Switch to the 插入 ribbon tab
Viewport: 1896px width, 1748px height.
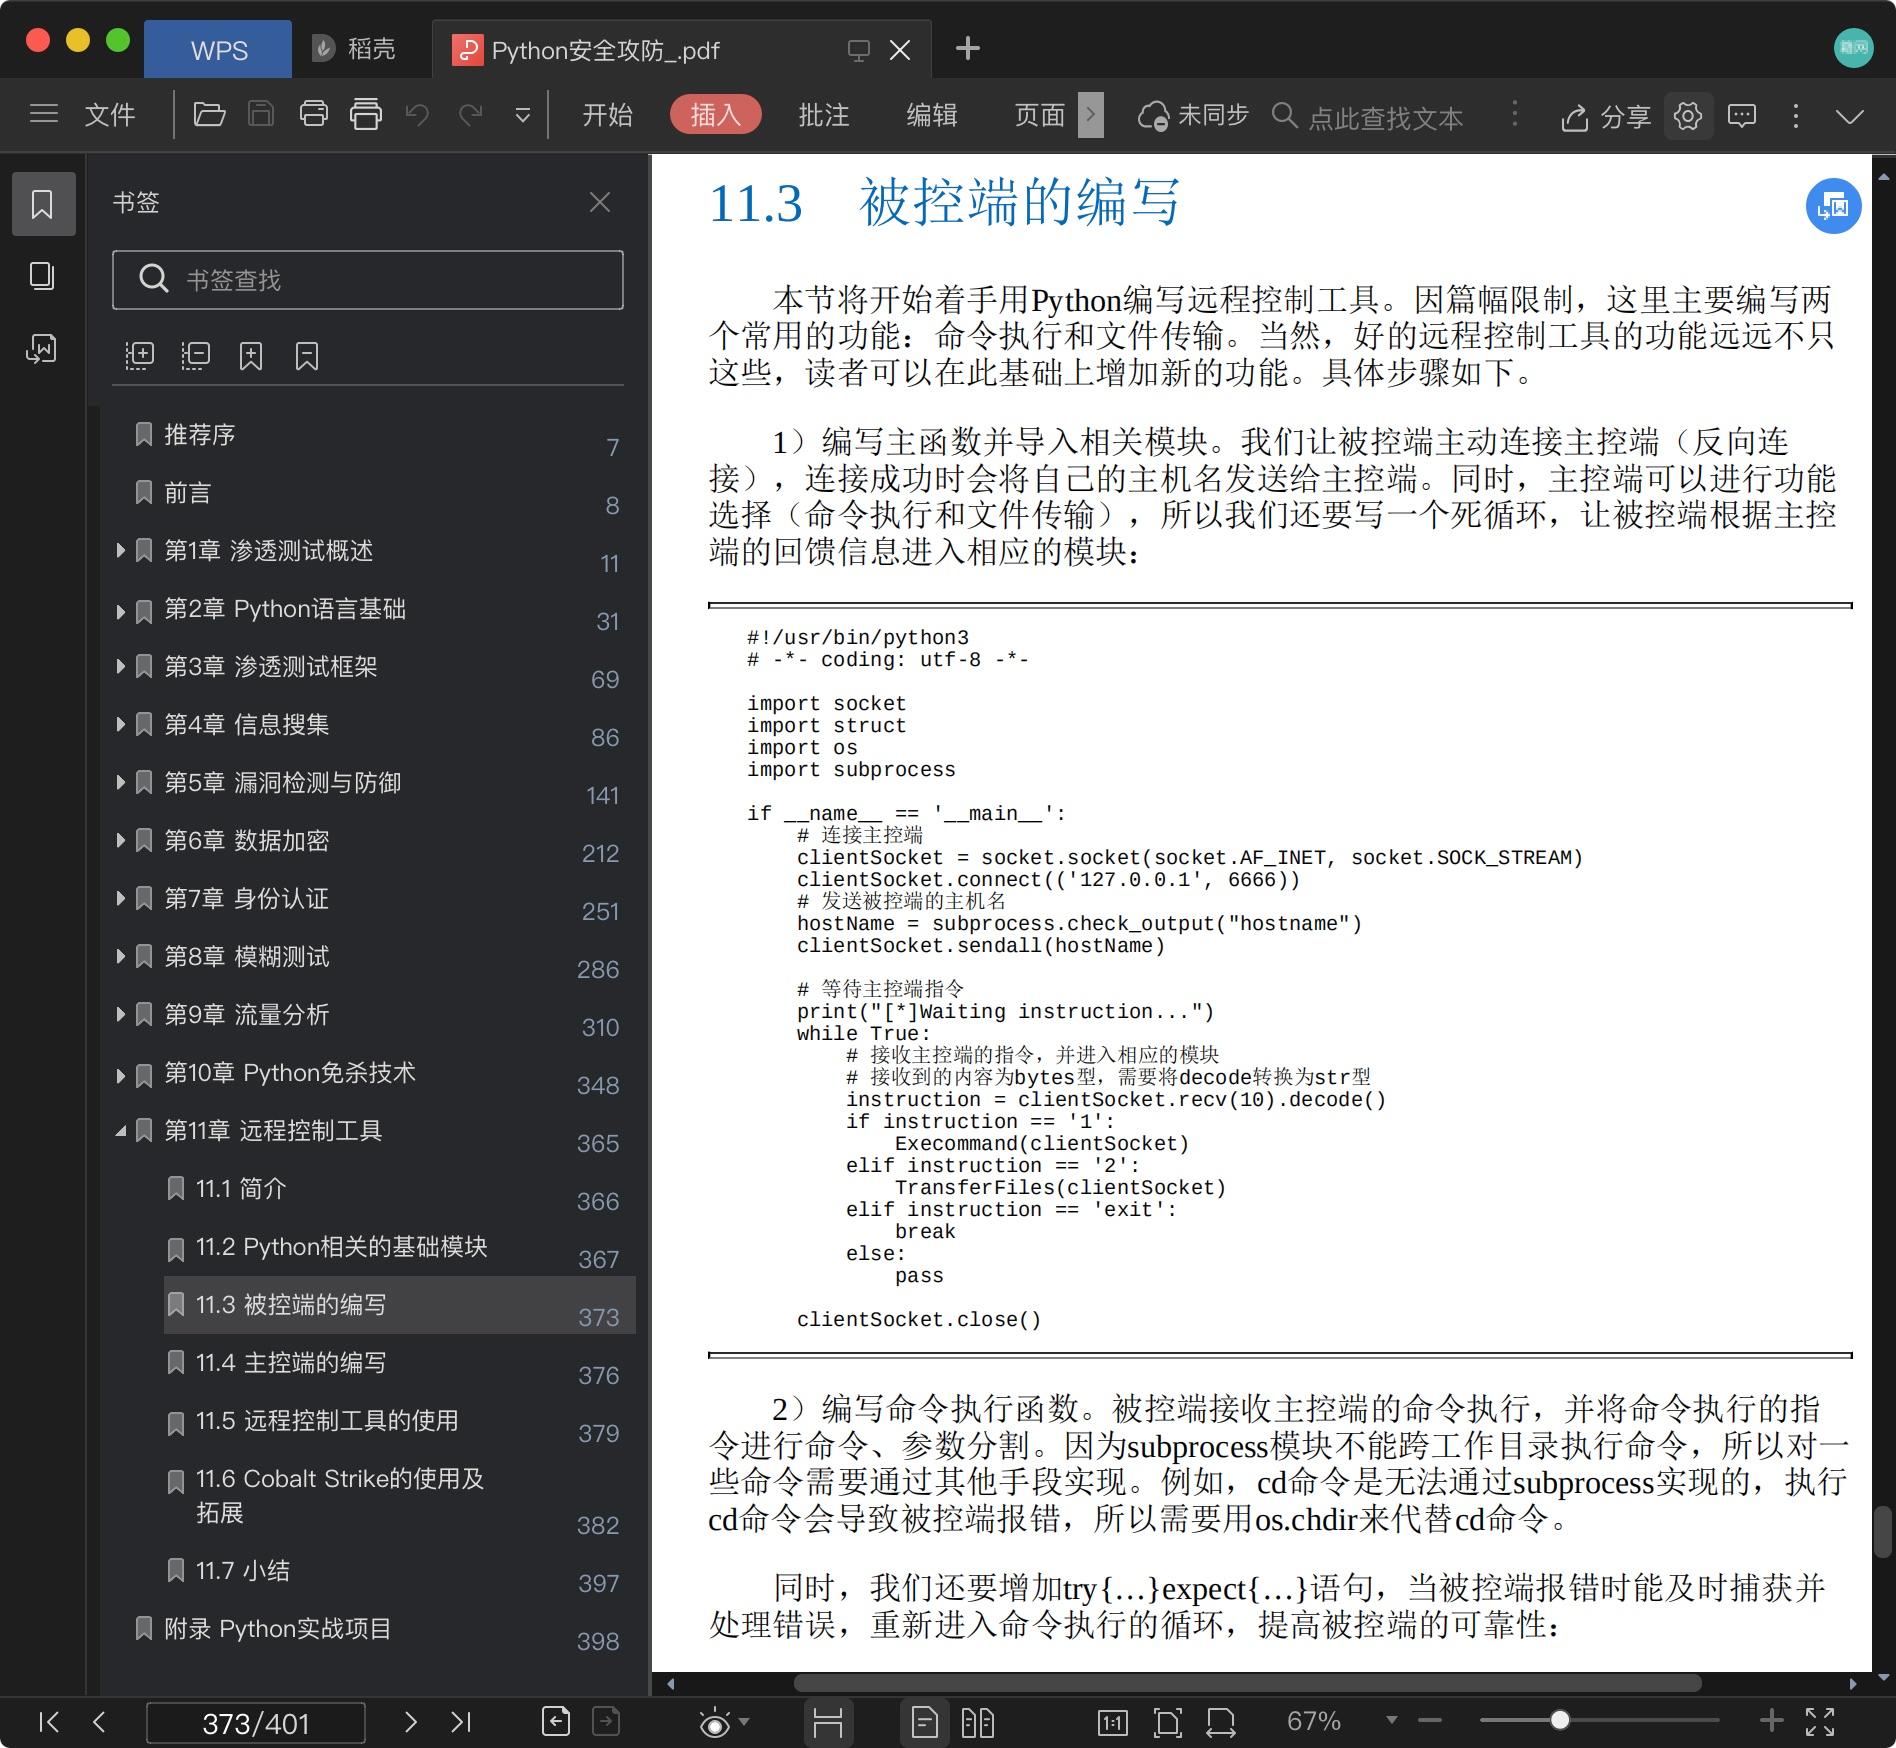[x=715, y=115]
